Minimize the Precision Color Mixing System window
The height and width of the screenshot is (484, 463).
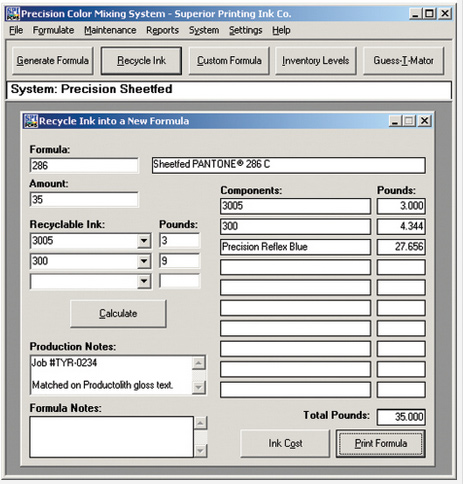coord(415,14)
